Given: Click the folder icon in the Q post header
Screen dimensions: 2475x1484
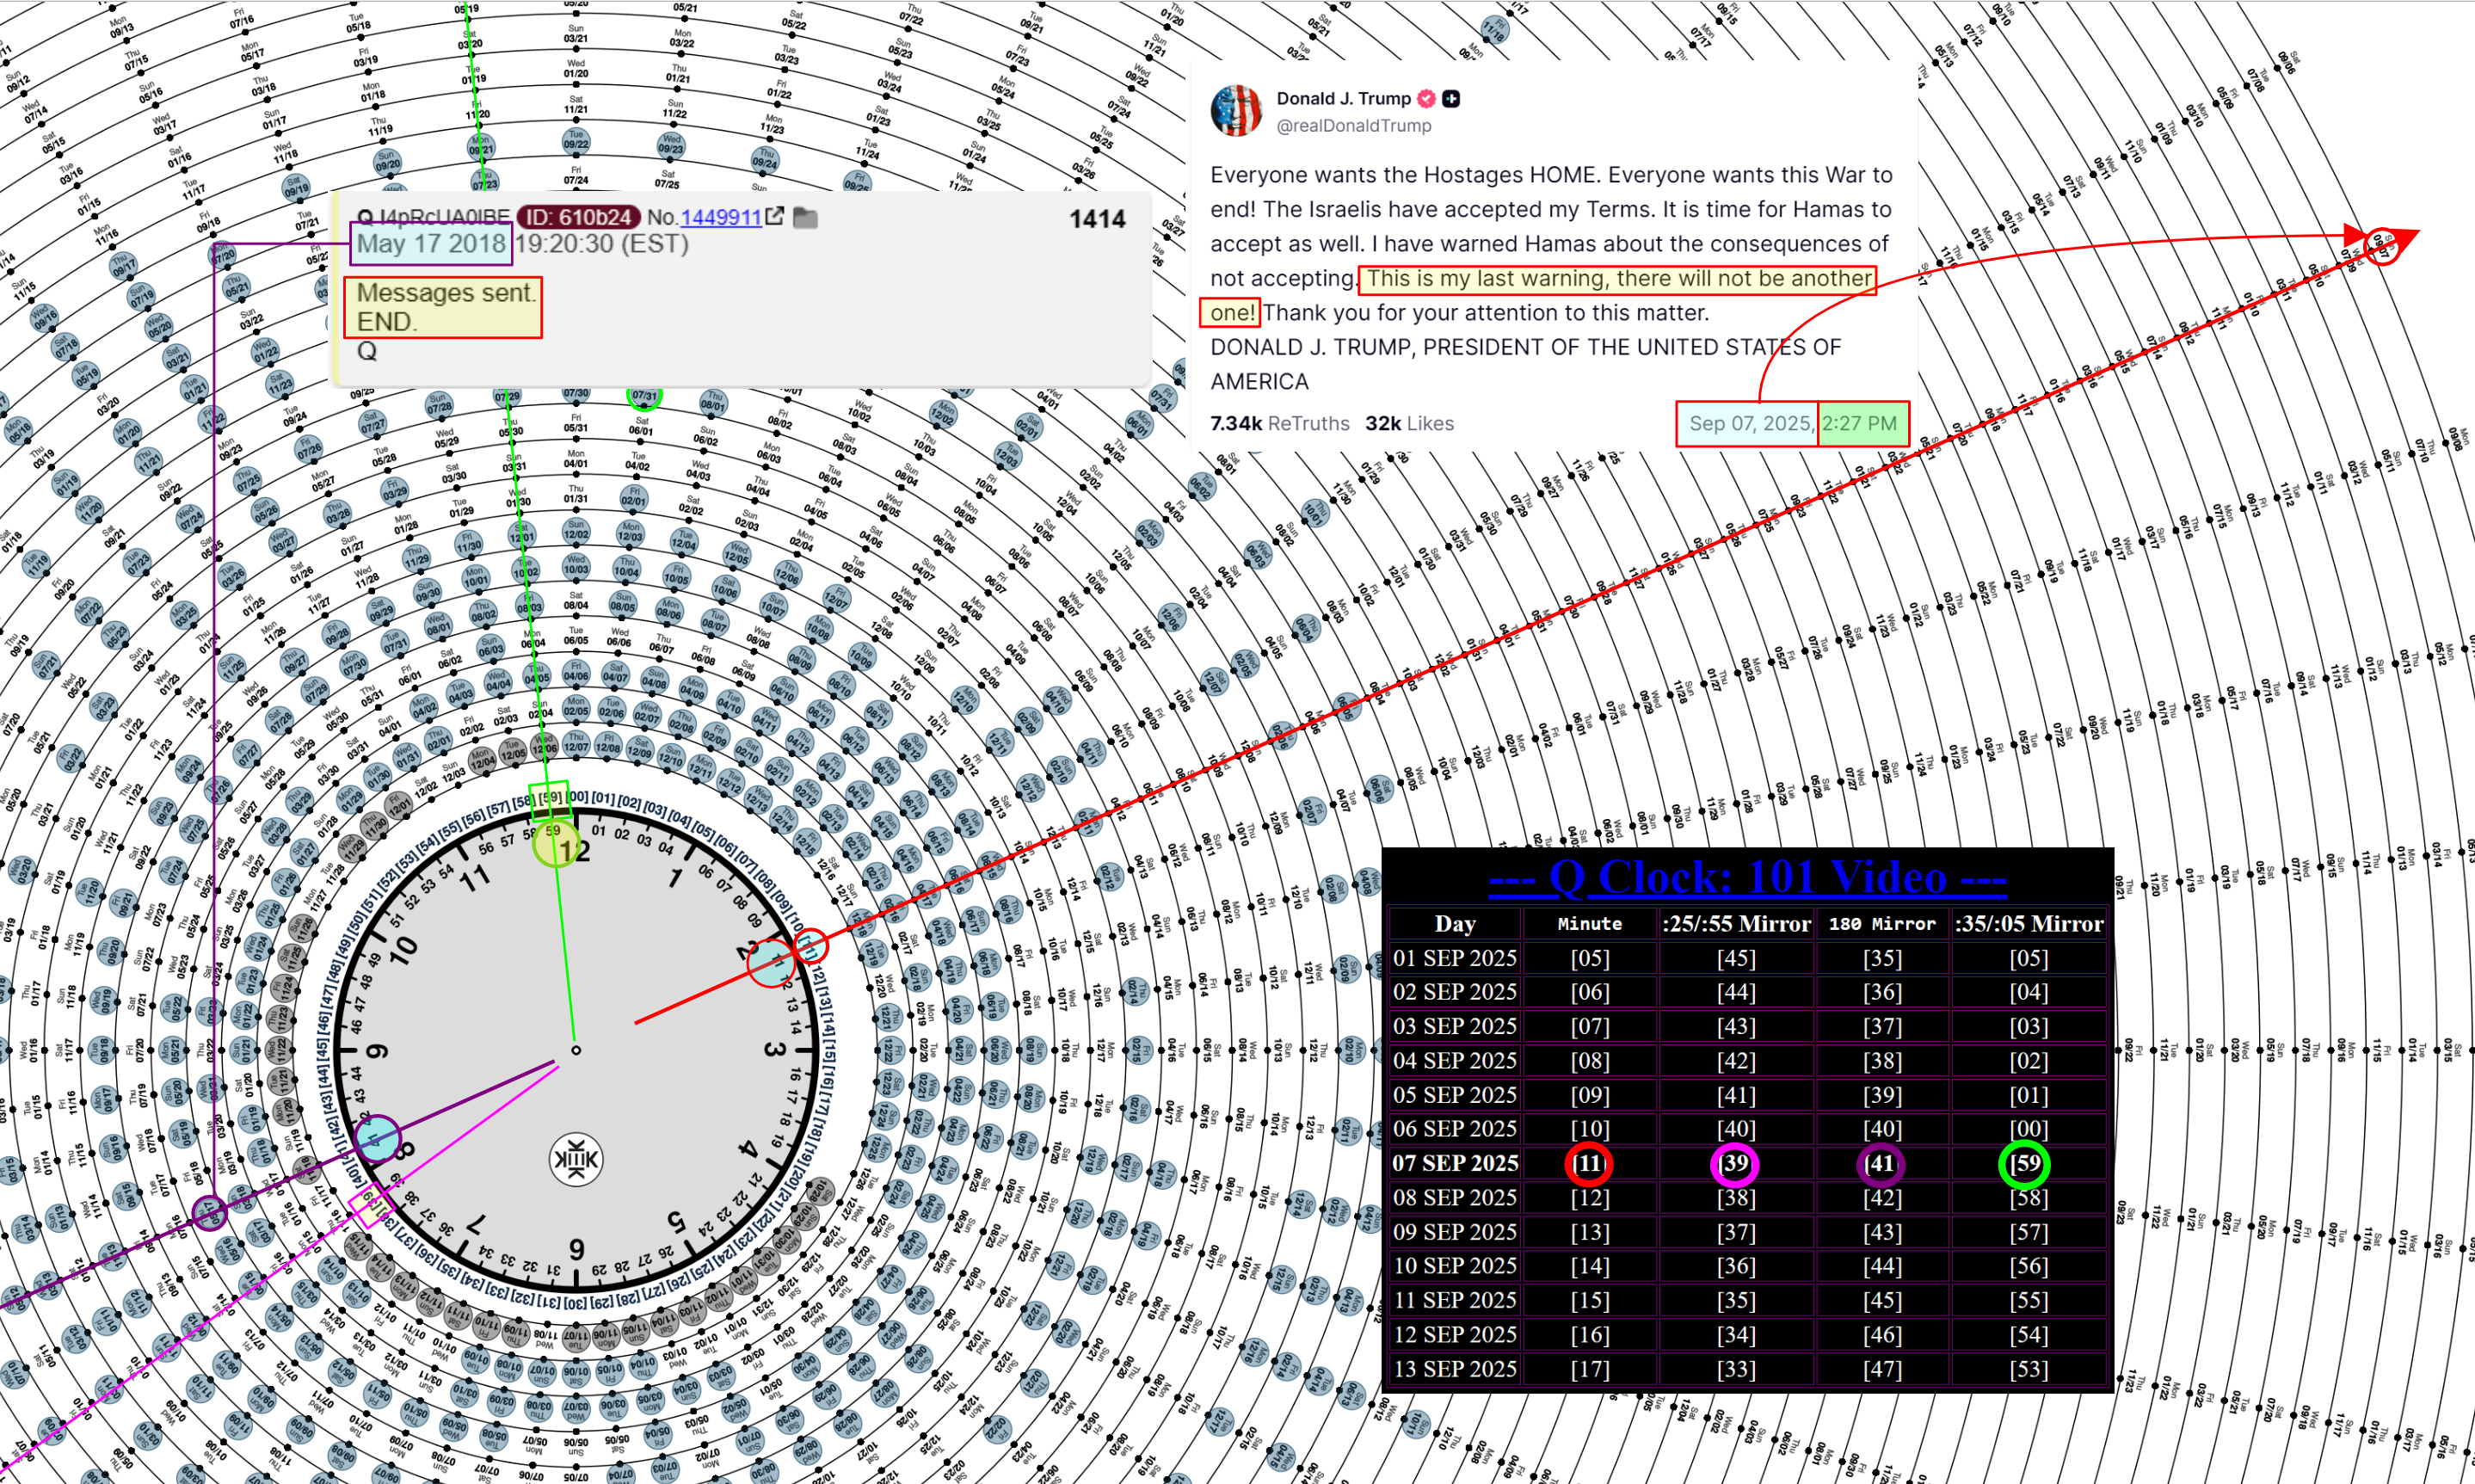Looking at the screenshot, I should click(805, 217).
